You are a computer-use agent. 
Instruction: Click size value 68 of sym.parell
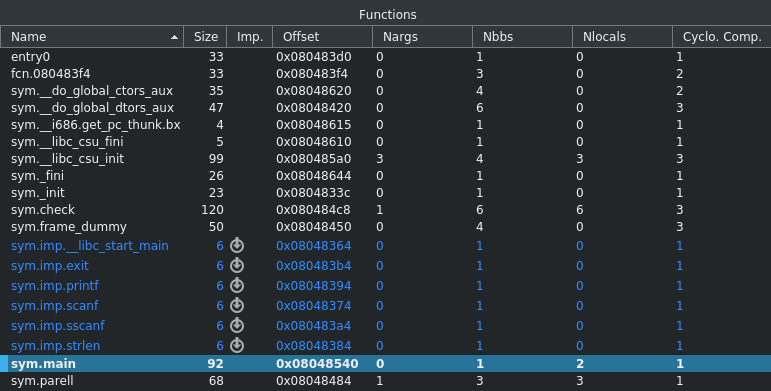[216, 381]
